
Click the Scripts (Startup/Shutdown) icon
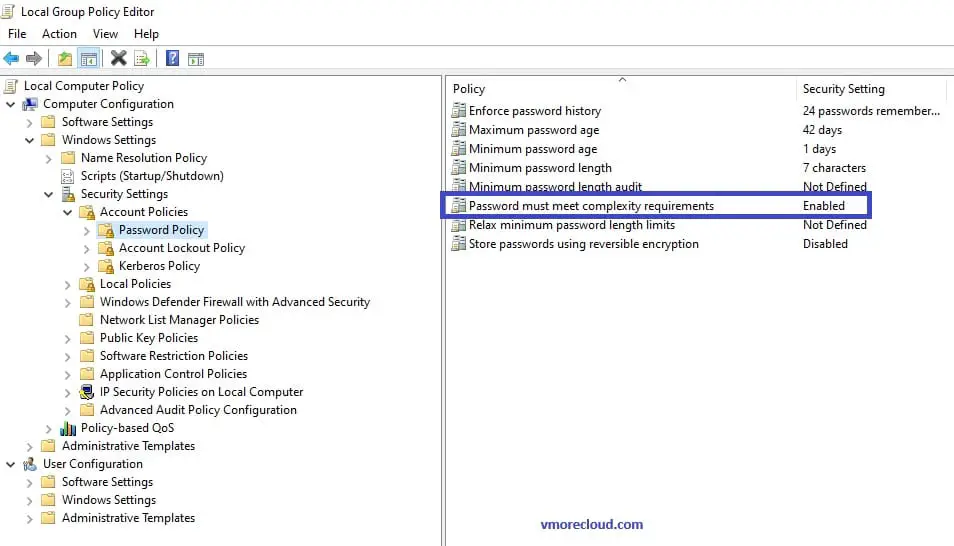pyautogui.click(x=68, y=177)
